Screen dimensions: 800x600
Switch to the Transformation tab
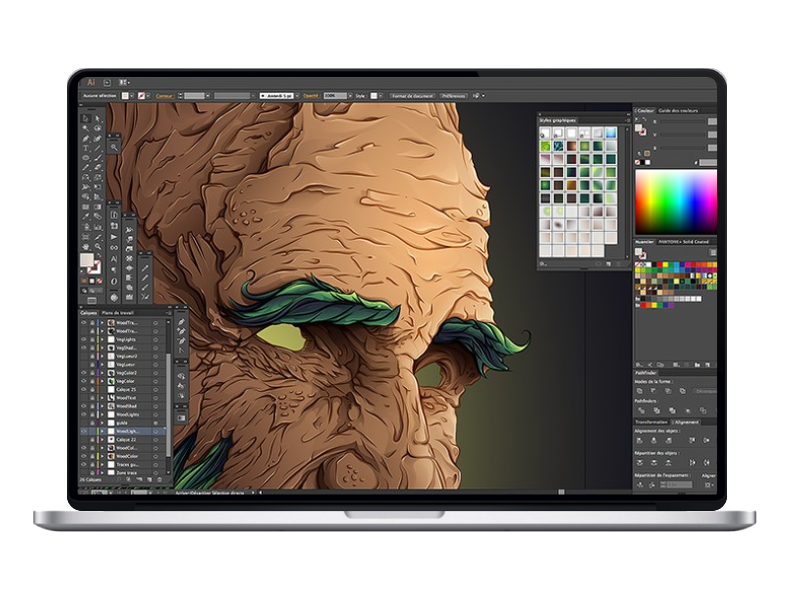pyautogui.click(x=651, y=422)
